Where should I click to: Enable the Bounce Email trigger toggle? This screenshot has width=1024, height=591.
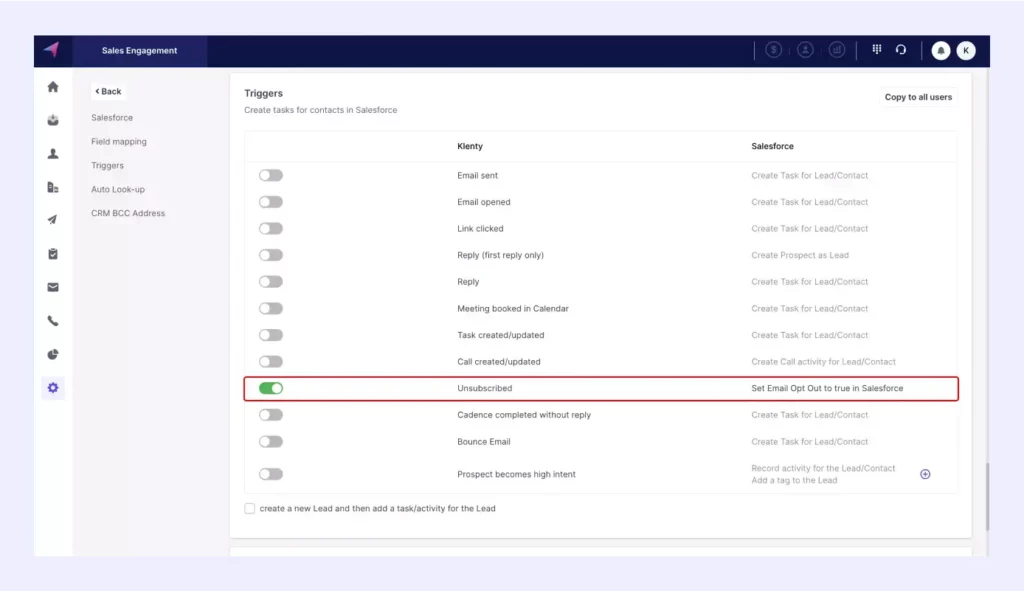pyautogui.click(x=270, y=441)
